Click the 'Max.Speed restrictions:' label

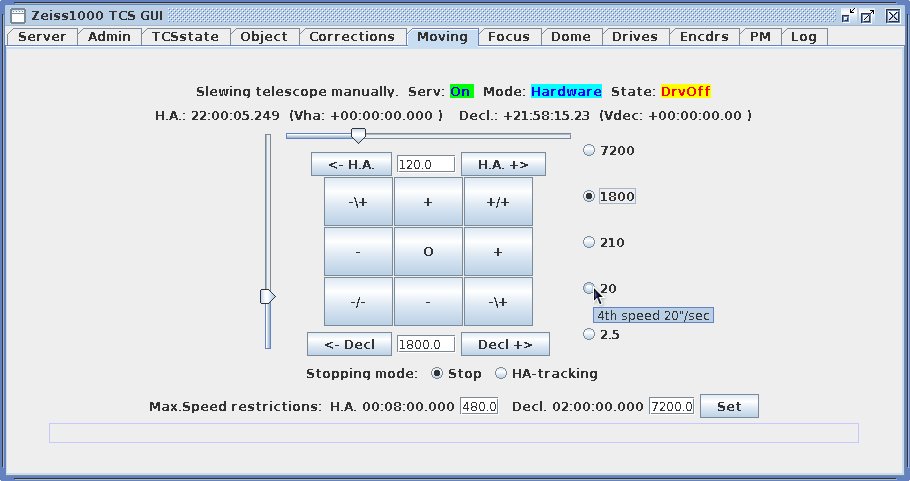(x=235, y=406)
